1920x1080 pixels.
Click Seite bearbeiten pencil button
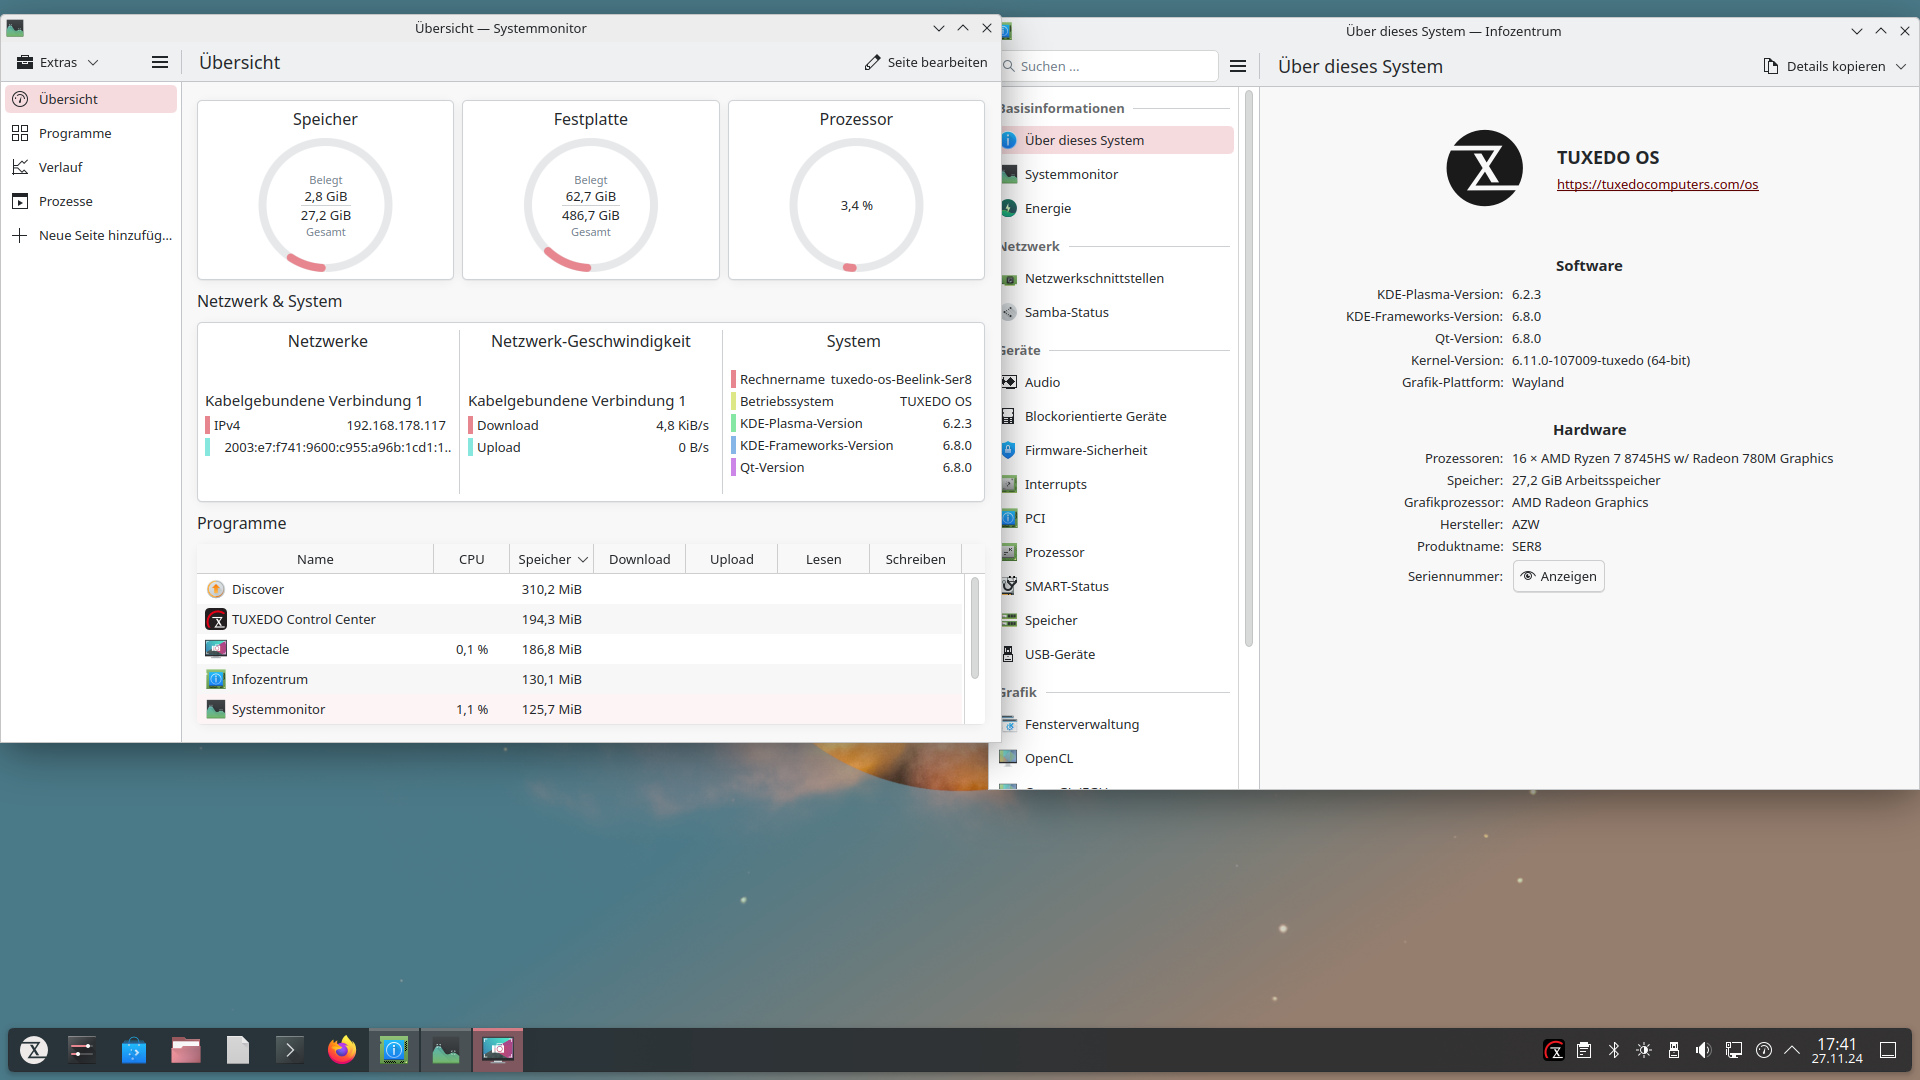click(x=926, y=62)
